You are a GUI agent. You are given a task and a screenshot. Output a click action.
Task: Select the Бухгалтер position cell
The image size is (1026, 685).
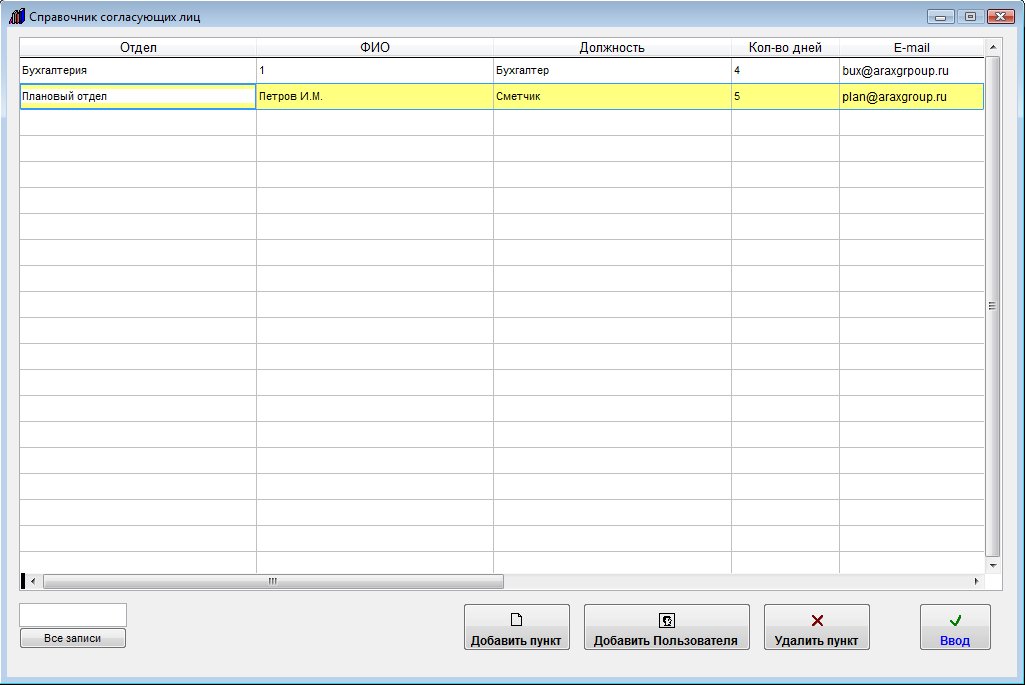point(612,70)
